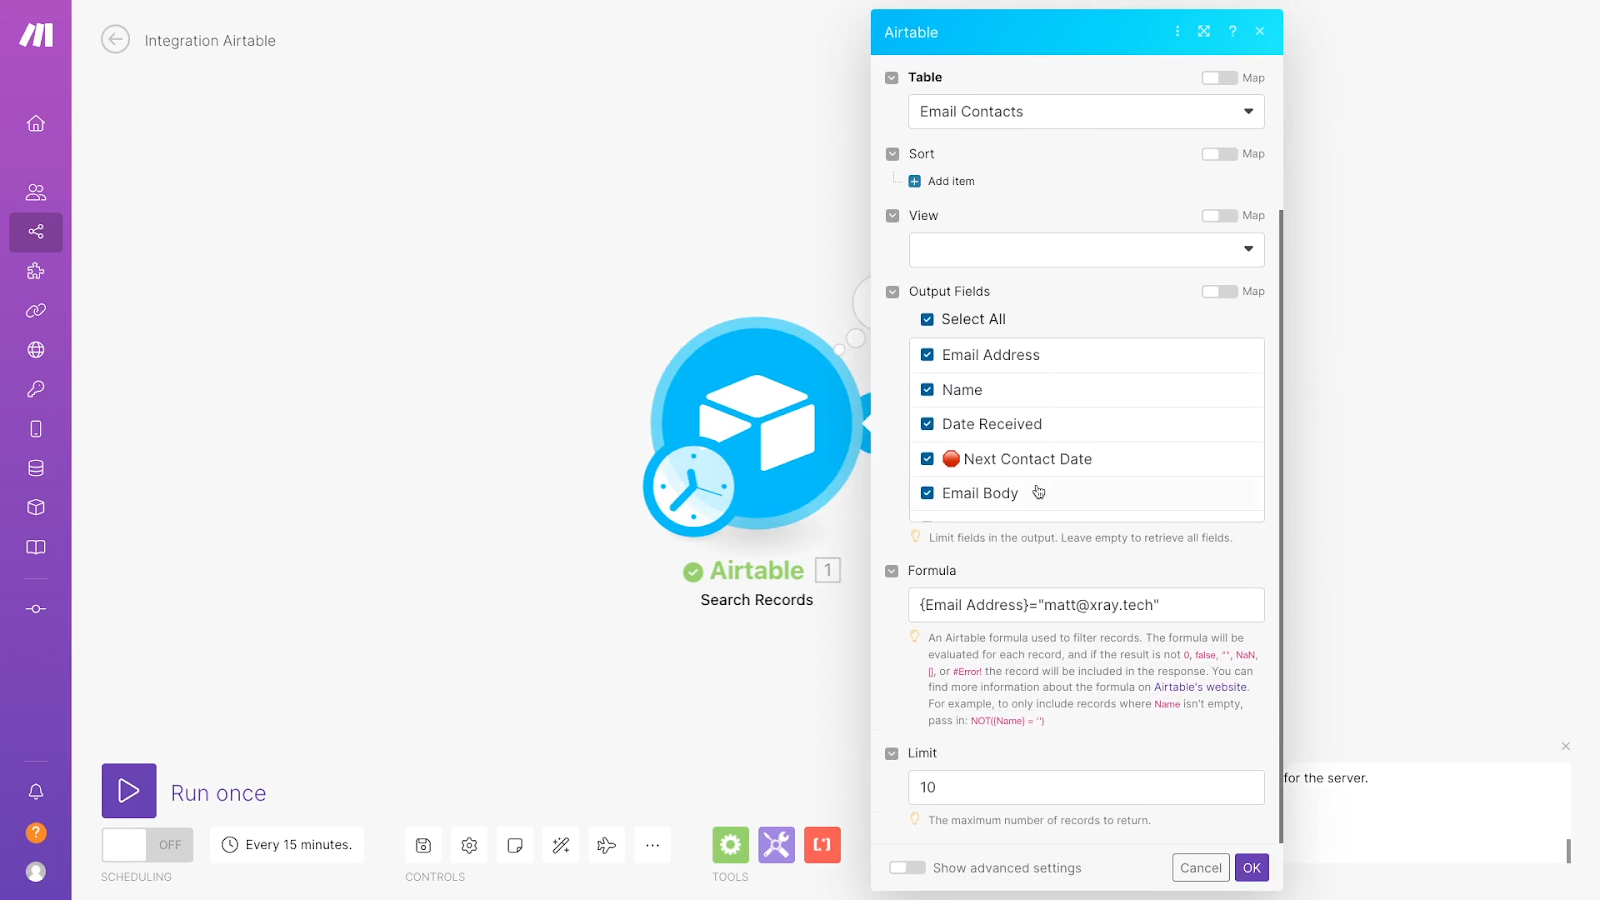Collapse the Formula section checkbox
The height and width of the screenshot is (900, 1600).
point(892,571)
